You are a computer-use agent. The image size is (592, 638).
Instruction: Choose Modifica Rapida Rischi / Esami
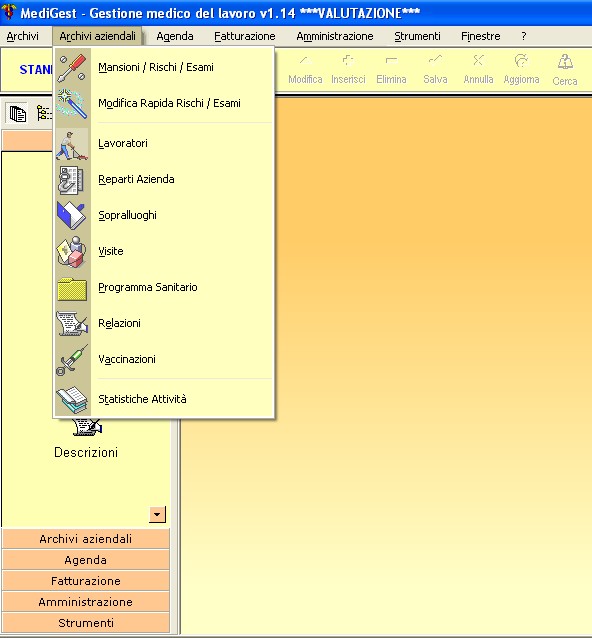click(x=164, y=103)
